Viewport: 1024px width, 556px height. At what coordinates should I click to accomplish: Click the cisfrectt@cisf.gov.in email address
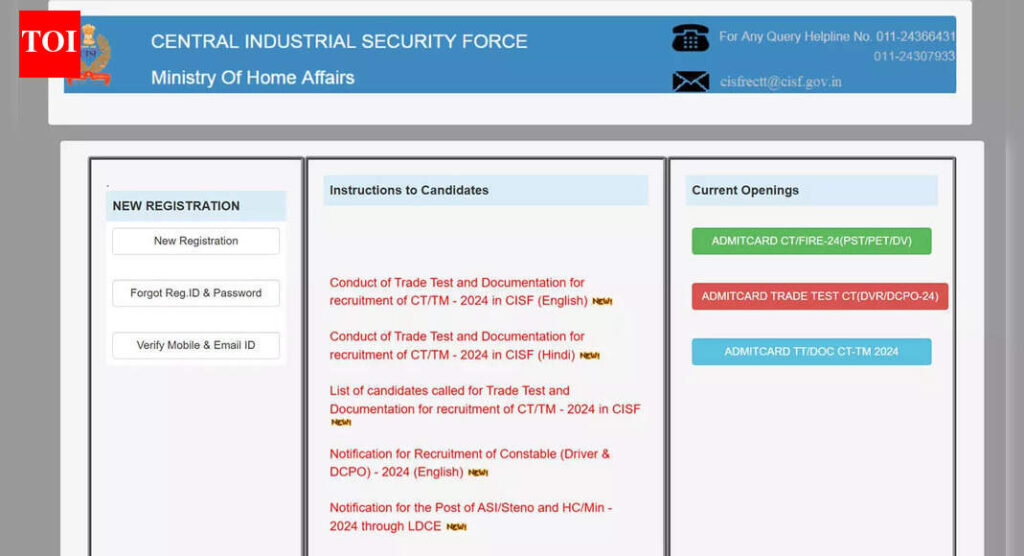780,82
